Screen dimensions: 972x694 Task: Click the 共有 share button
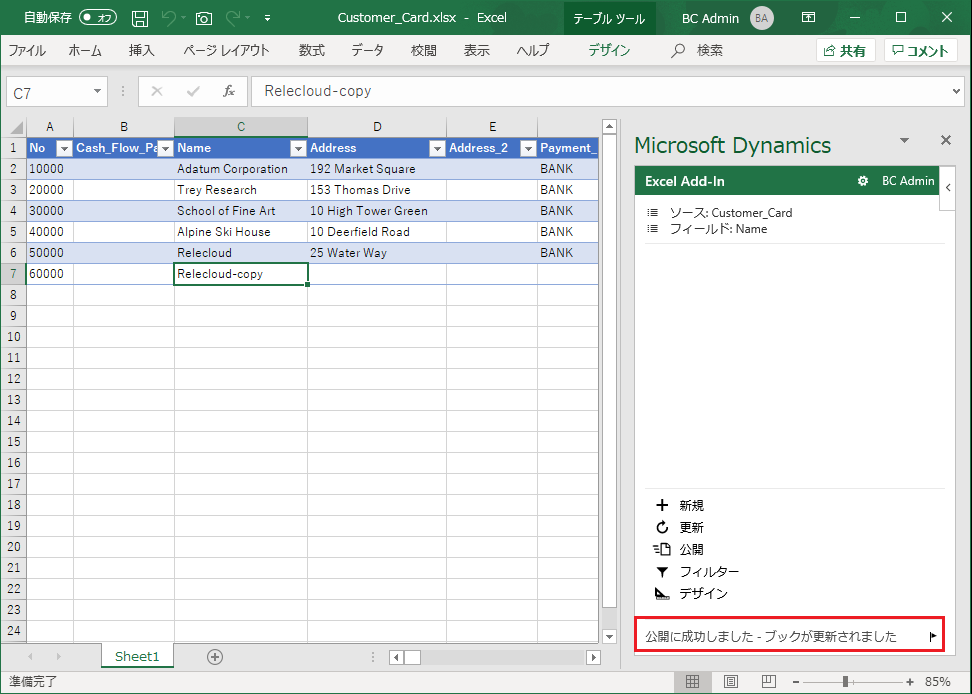pos(845,51)
